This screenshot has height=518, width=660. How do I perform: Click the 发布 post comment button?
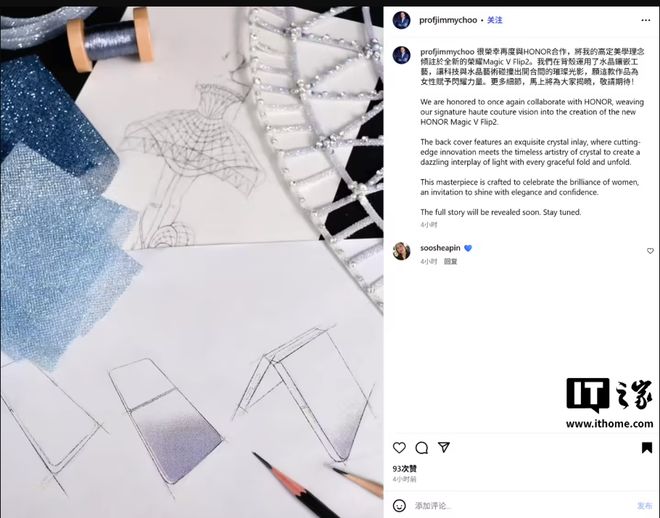tap(644, 505)
